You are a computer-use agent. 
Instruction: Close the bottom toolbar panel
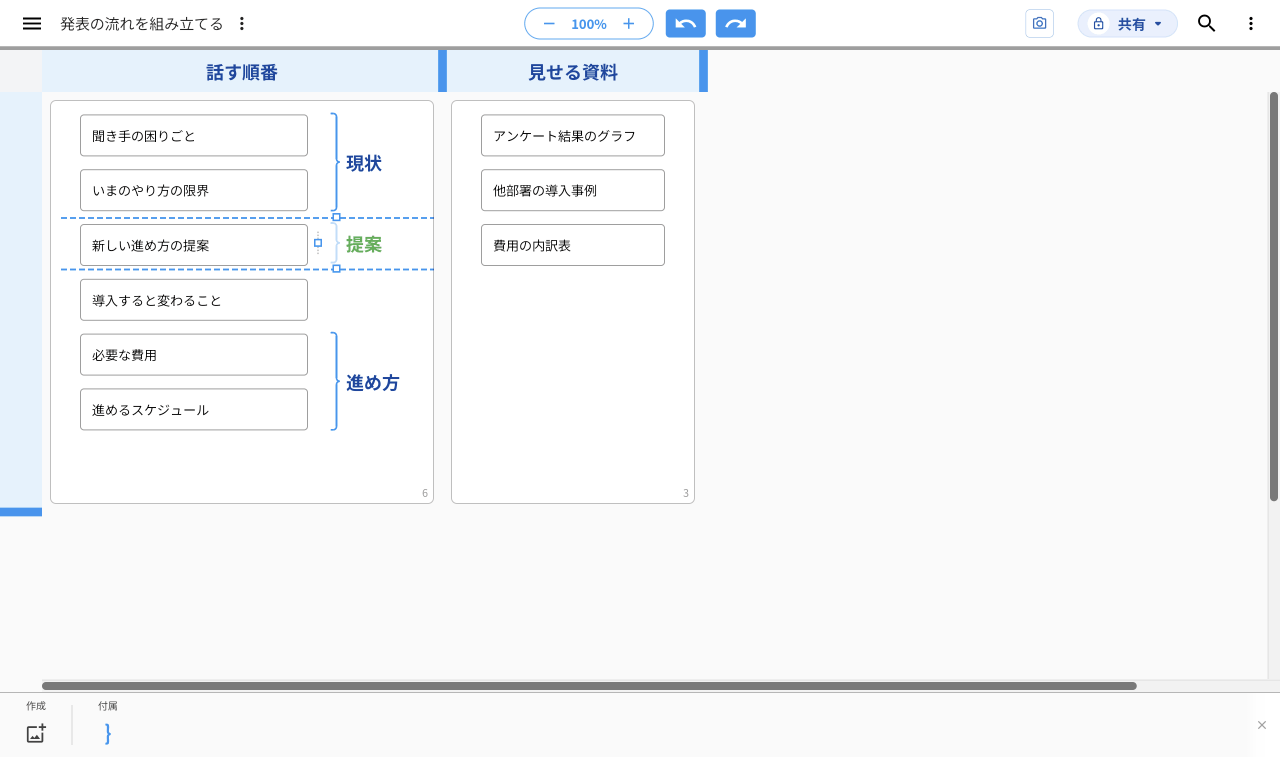pyautogui.click(x=1262, y=725)
